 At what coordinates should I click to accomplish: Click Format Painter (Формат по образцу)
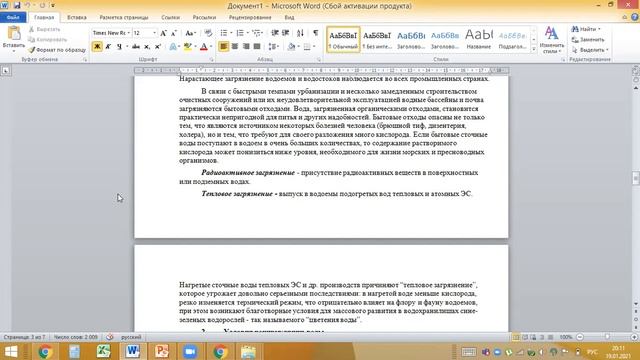[x=57, y=50]
